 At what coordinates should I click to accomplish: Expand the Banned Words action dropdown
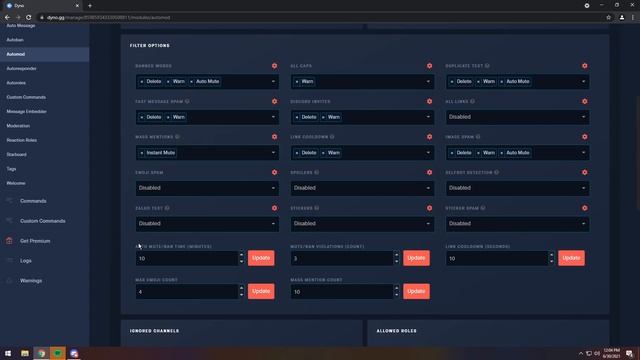tap(273, 82)
